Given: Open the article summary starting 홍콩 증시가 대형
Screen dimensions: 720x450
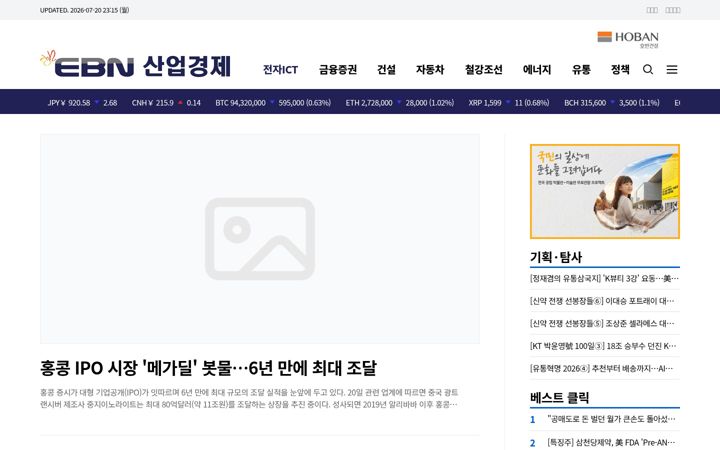Looking at the screenshot, I should point(249,399).
